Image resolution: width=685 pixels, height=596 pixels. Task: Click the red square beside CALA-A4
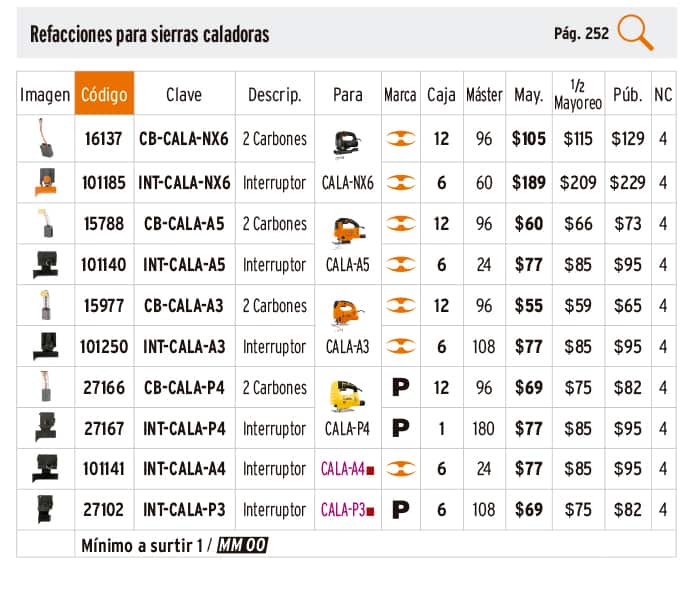point(370,469)
